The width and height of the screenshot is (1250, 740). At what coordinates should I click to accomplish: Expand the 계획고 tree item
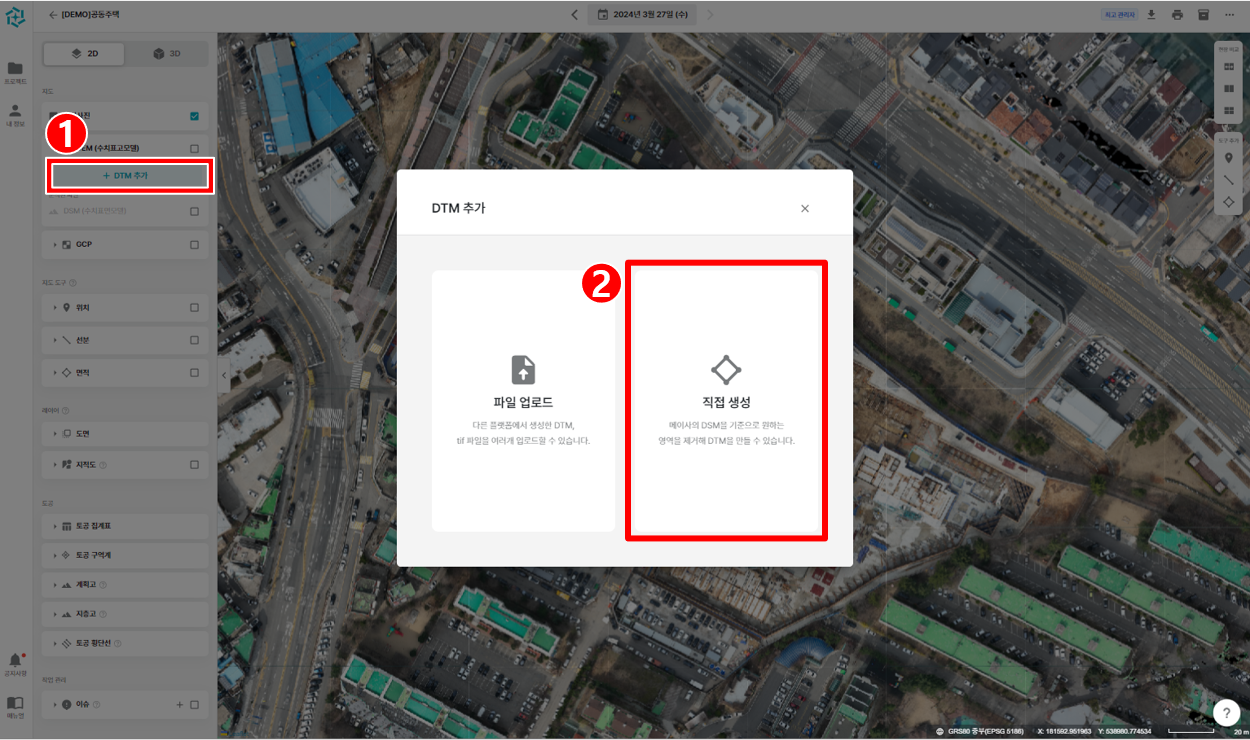pyautogui.click(x=54, y=584)
